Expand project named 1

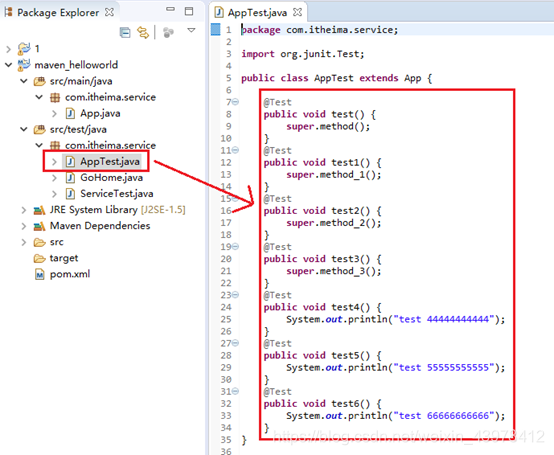(8, 49)
